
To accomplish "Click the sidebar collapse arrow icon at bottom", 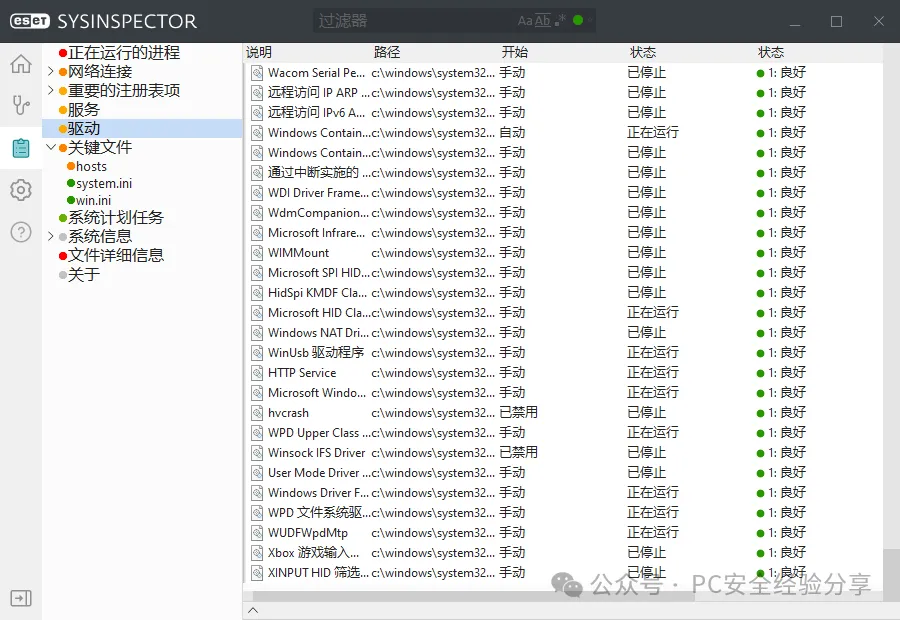I will coord(21,598).
